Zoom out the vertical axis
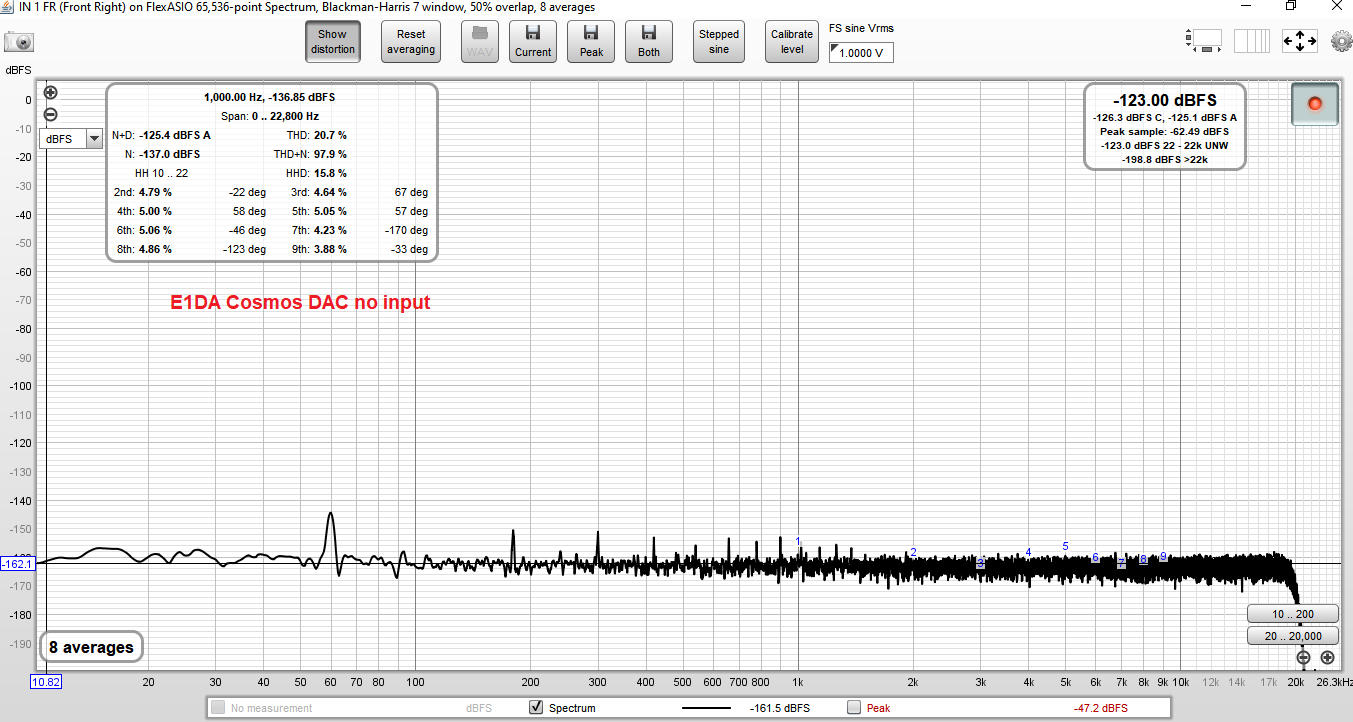 (50, 114)
